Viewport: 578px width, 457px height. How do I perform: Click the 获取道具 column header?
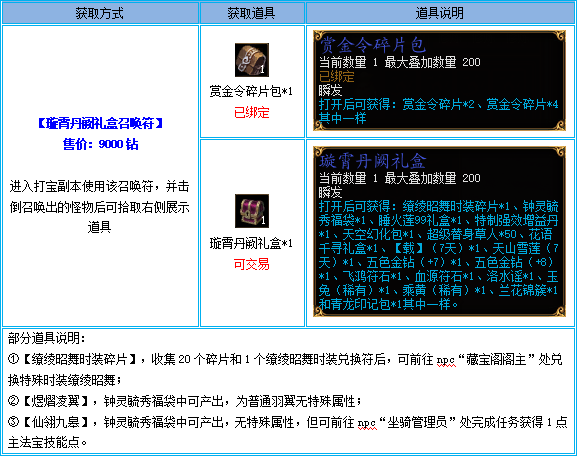pyautogui.click(x=251, y=13)
